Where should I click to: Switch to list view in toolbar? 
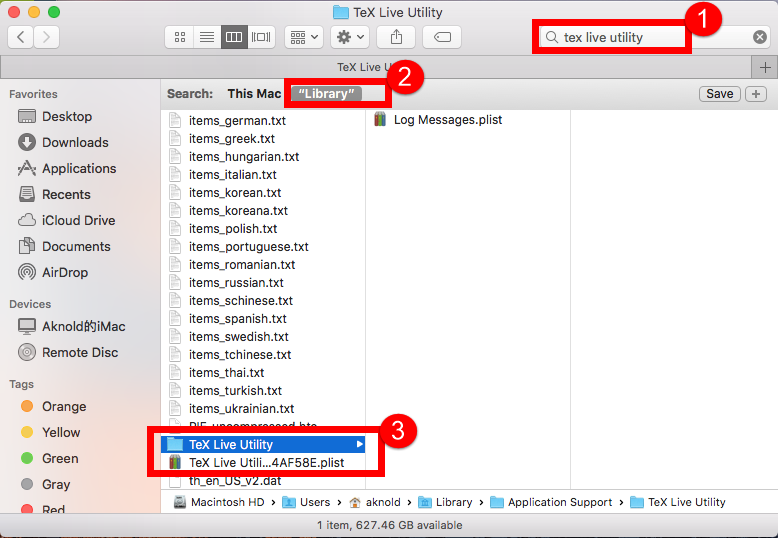pyautogui.click(x=207, y=37)
